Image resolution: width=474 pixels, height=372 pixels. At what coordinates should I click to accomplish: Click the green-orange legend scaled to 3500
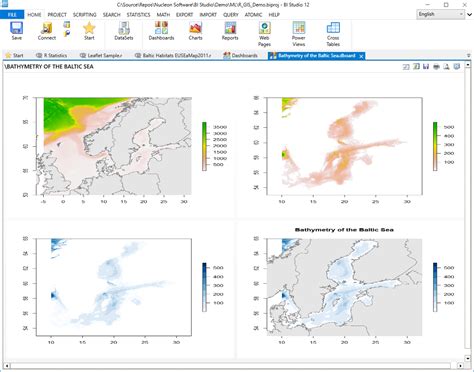click(214, 146)
